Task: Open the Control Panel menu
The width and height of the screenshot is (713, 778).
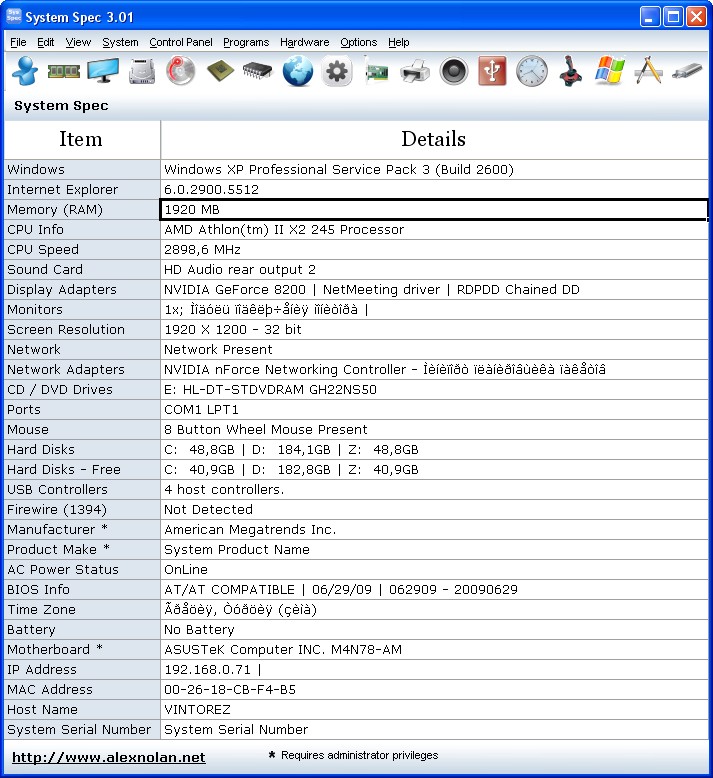Action: coord(181,42)
